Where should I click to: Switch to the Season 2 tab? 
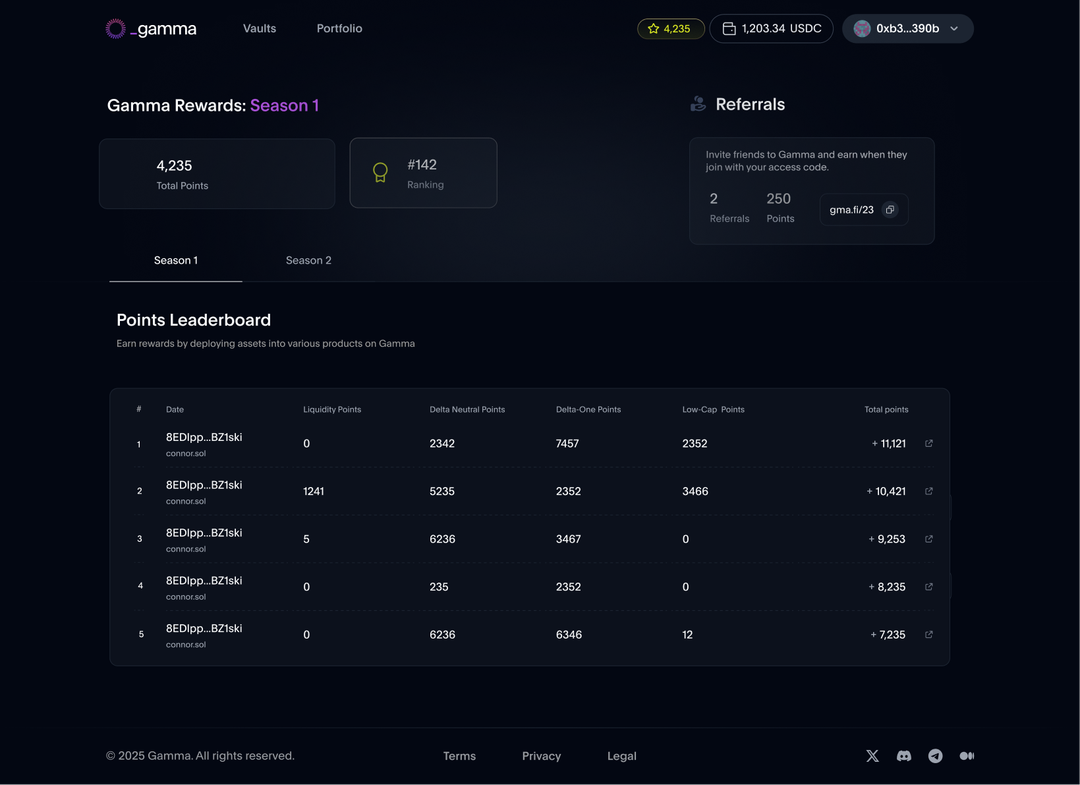[309, 260]
